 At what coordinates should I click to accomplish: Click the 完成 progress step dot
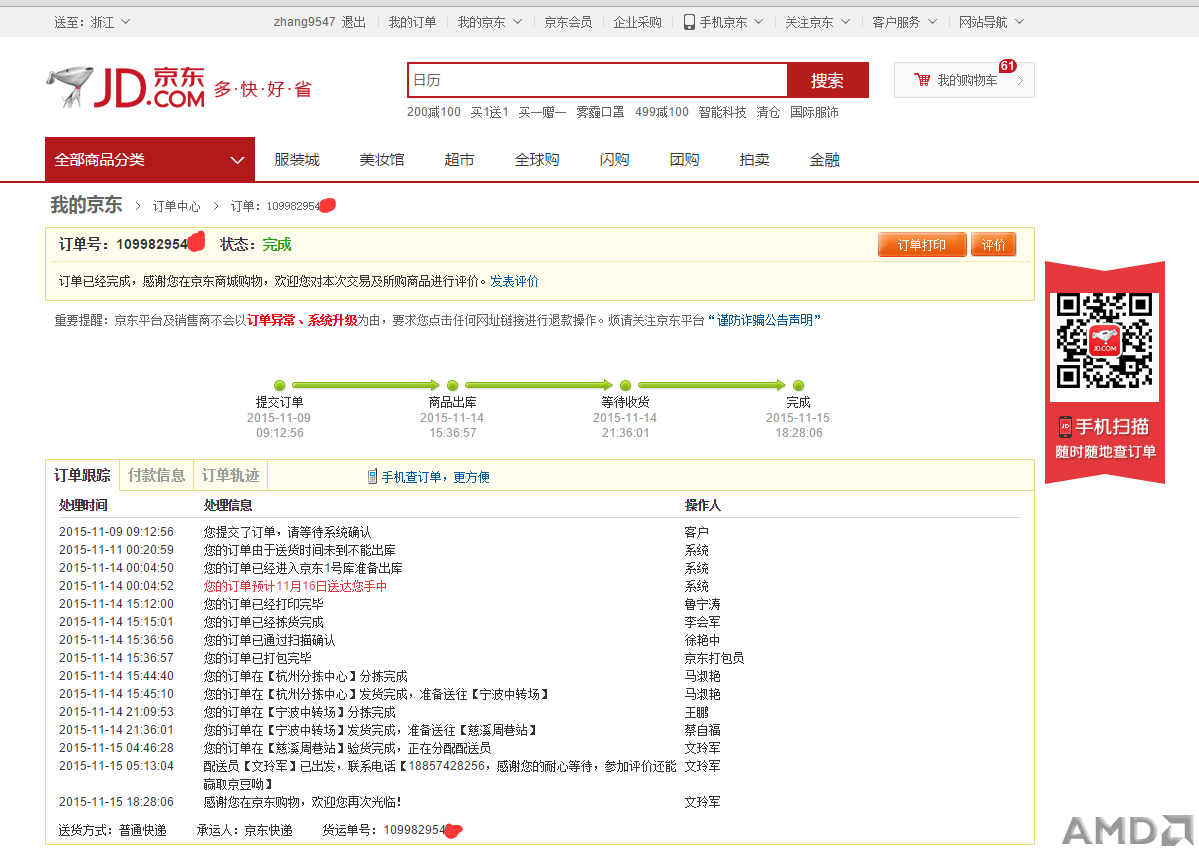[x=798, y=385]
